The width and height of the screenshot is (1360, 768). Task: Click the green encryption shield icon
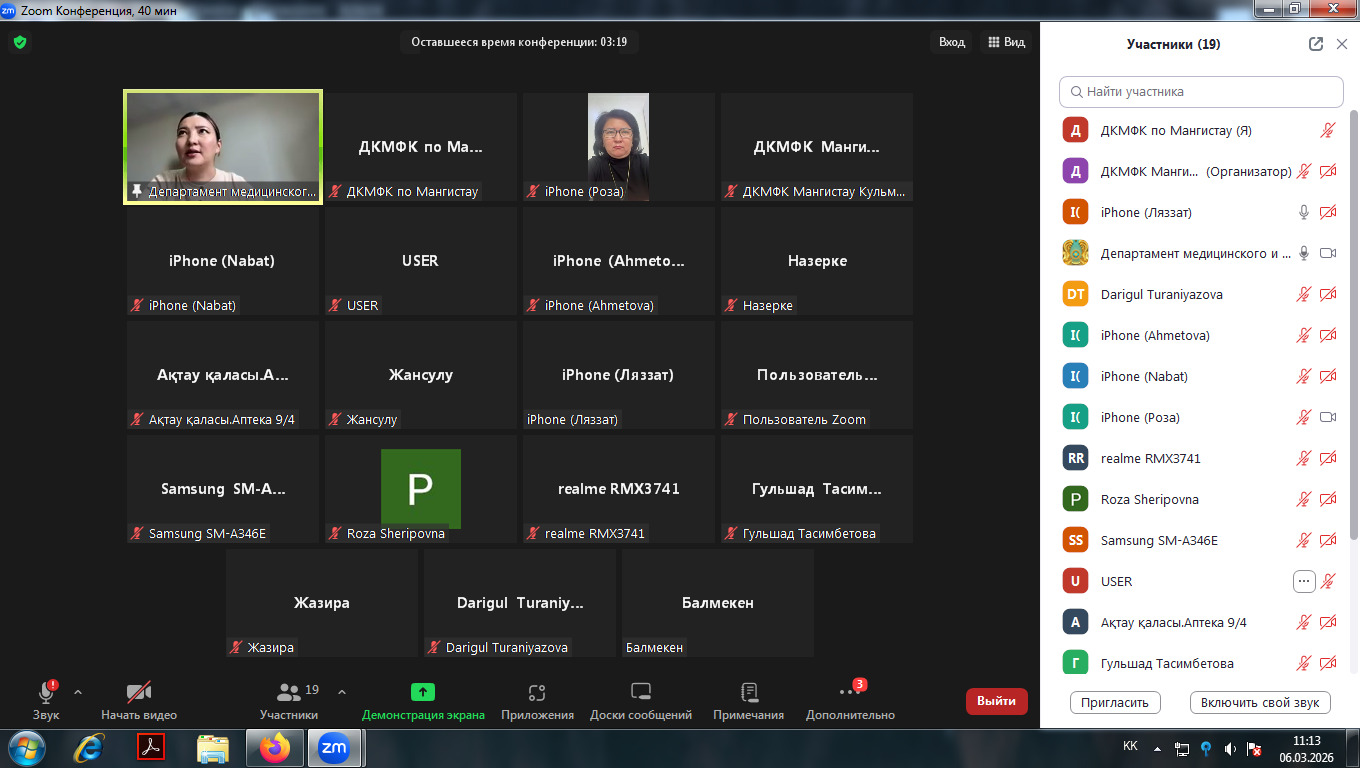(x=19, y=42)
